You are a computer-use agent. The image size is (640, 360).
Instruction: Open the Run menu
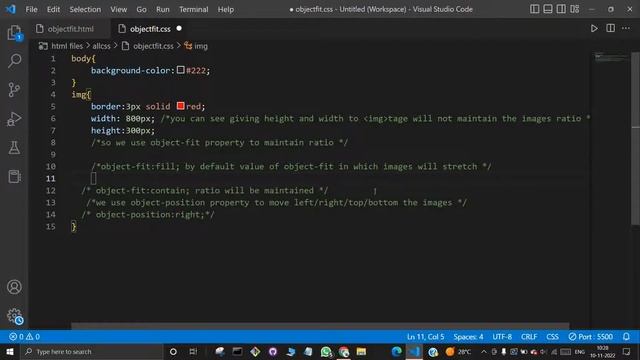click(x=162, y=9)
